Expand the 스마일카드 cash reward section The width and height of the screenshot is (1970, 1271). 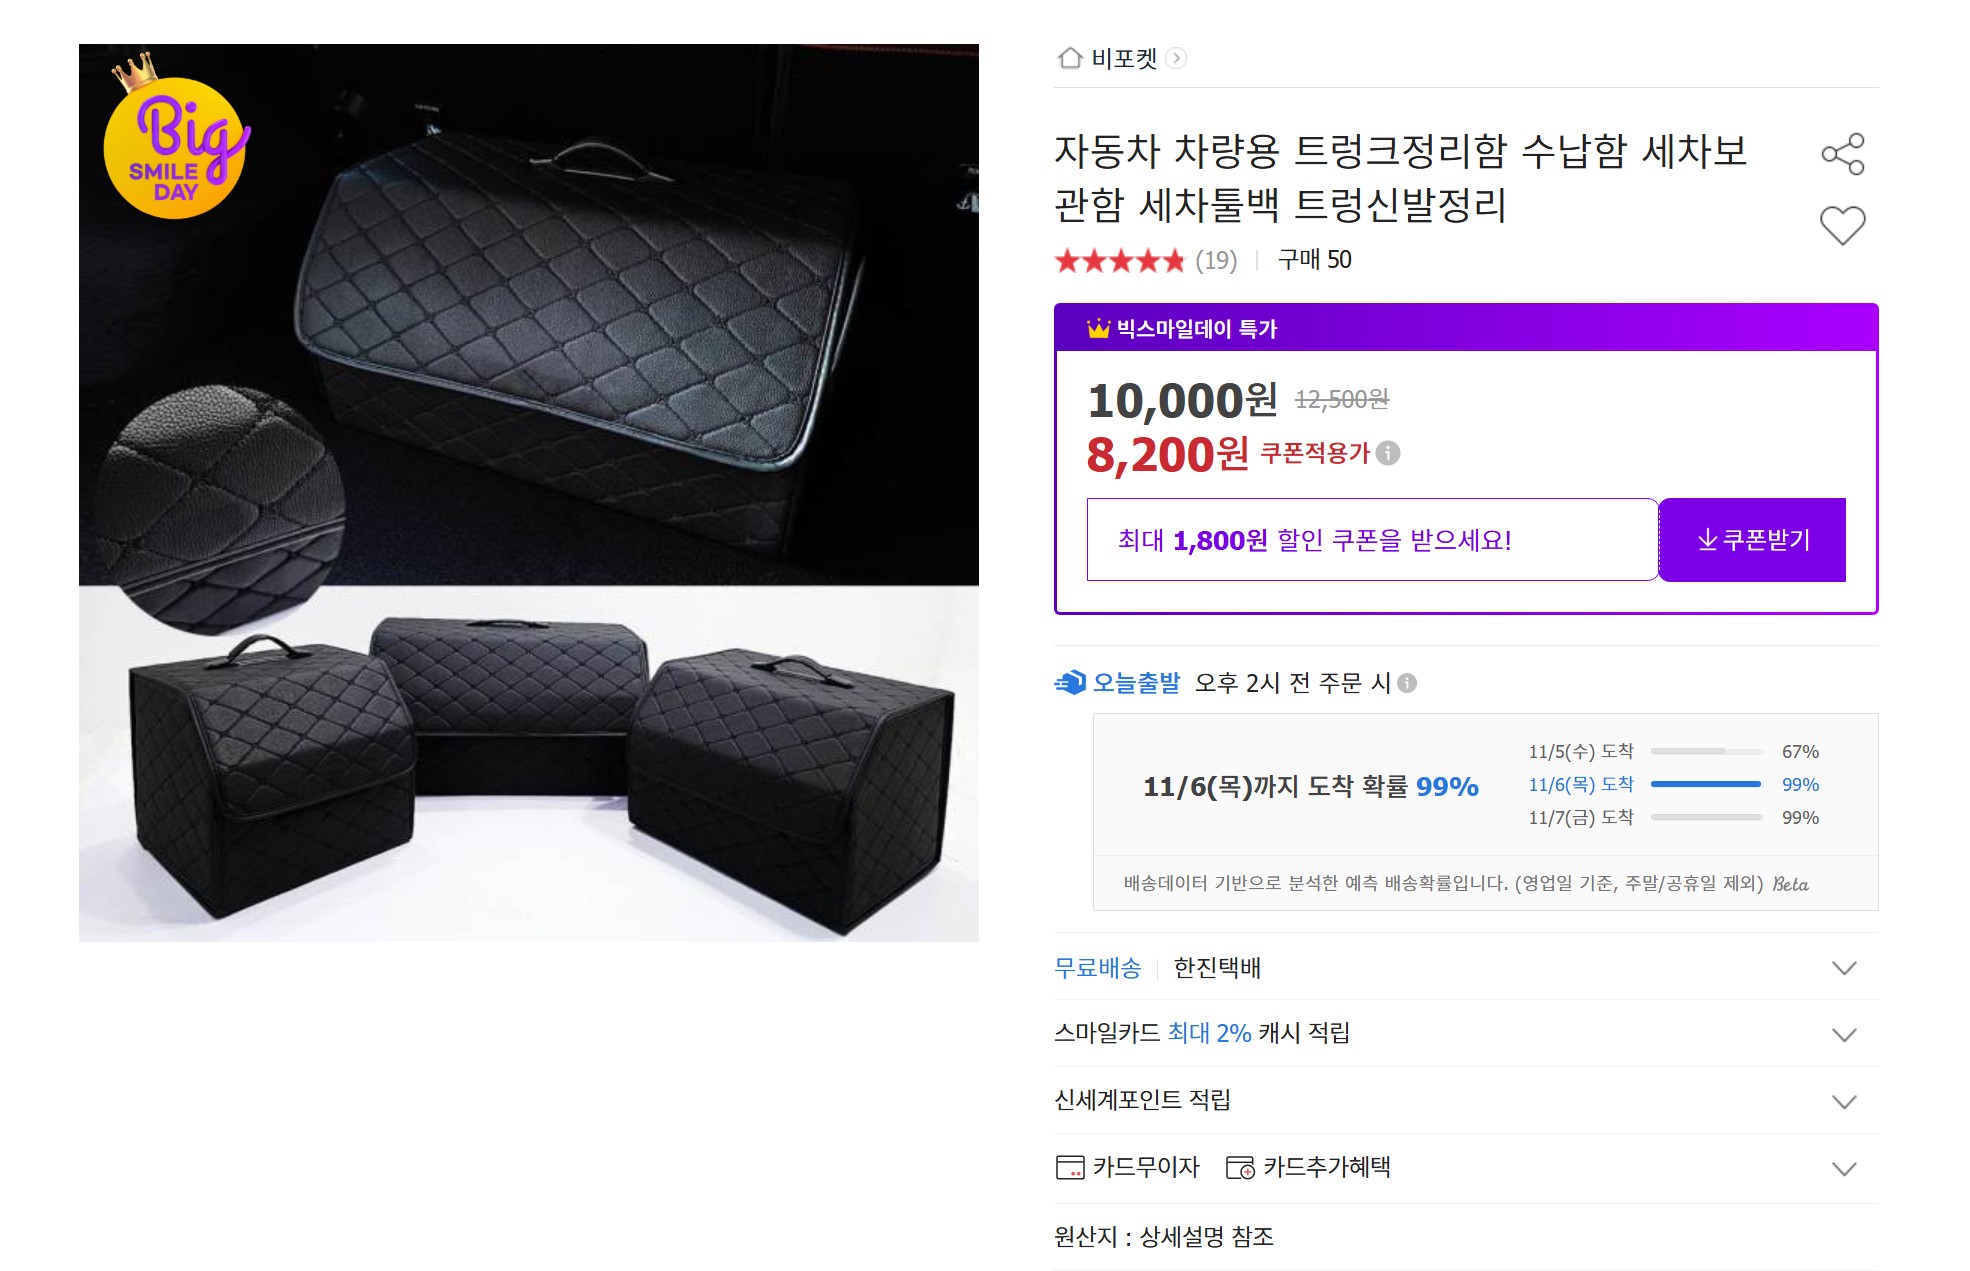coord(1843,1034)
